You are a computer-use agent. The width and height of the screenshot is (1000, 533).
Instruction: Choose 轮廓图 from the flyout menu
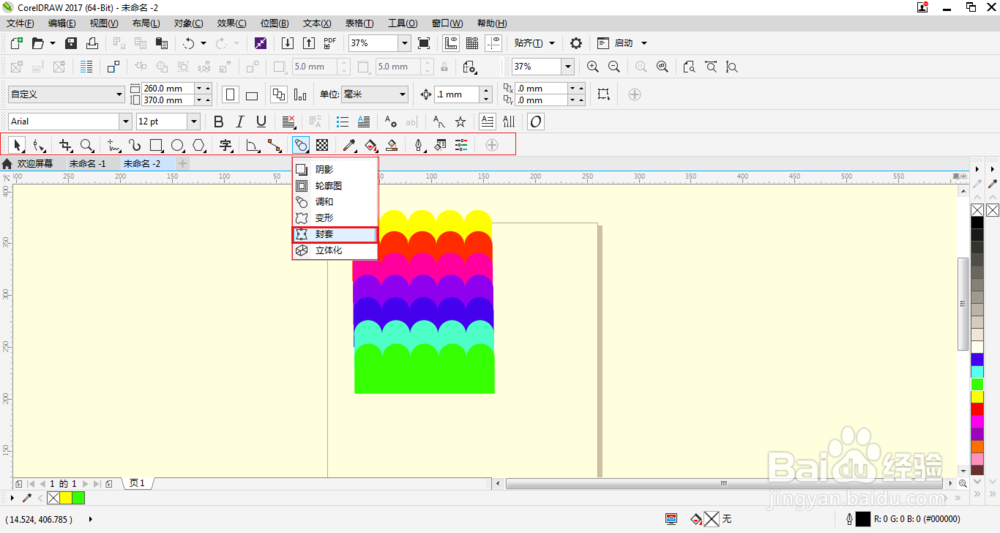[335, 186]
